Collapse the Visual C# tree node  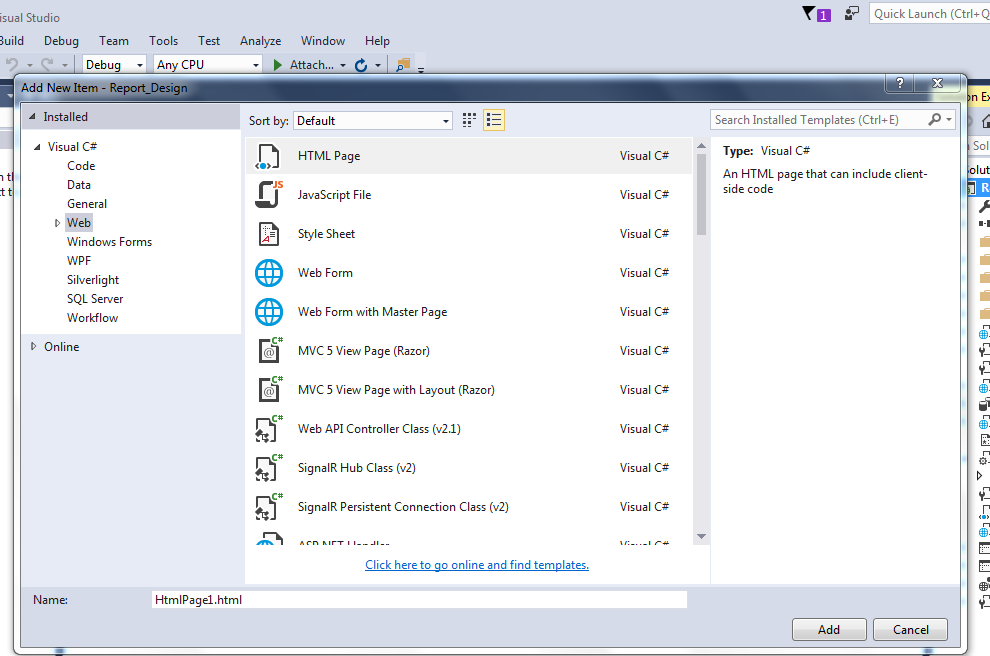click(37, 146)
